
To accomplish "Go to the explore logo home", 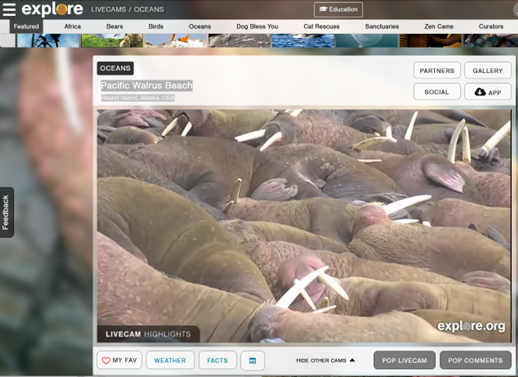I will pyautogui.click(x=52, y=9).
